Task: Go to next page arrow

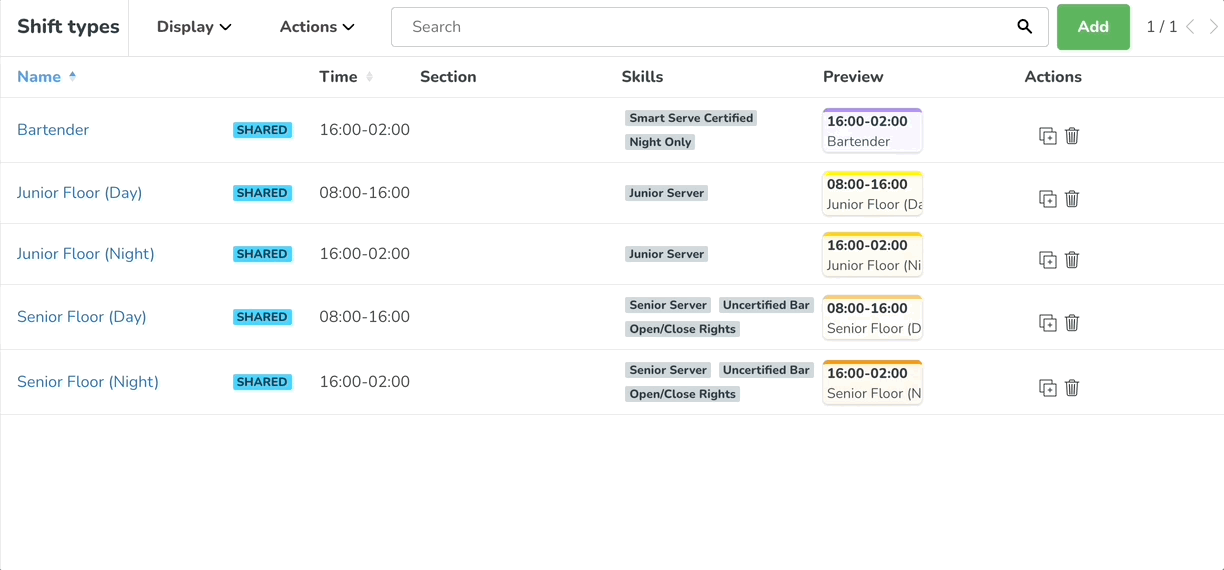Action: tap(1213, 27)
